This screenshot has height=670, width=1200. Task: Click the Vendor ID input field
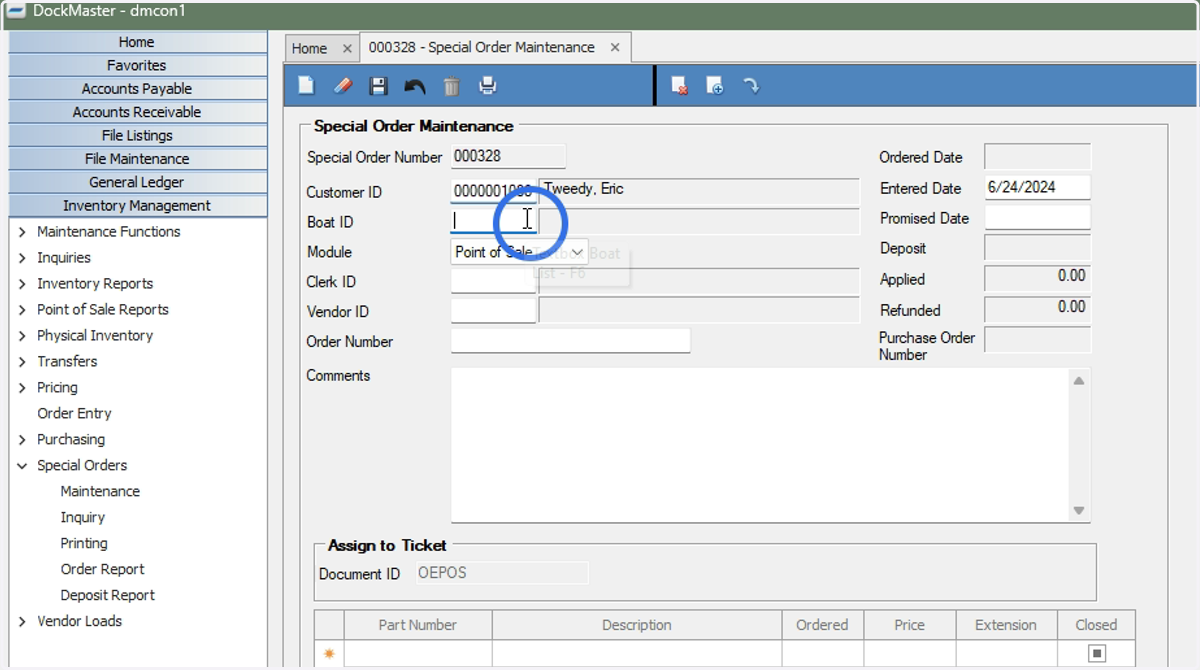click(494, 311)
